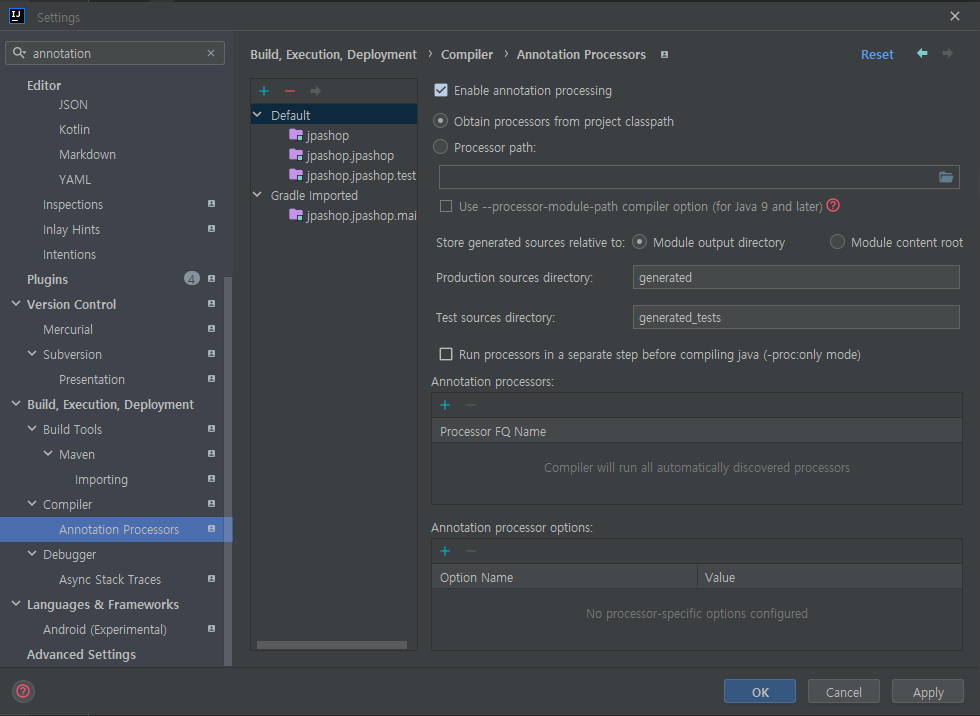This screenshot has height=716, width=980.
Task: Enable Run processors in a separate step
Action: point(445,354)
